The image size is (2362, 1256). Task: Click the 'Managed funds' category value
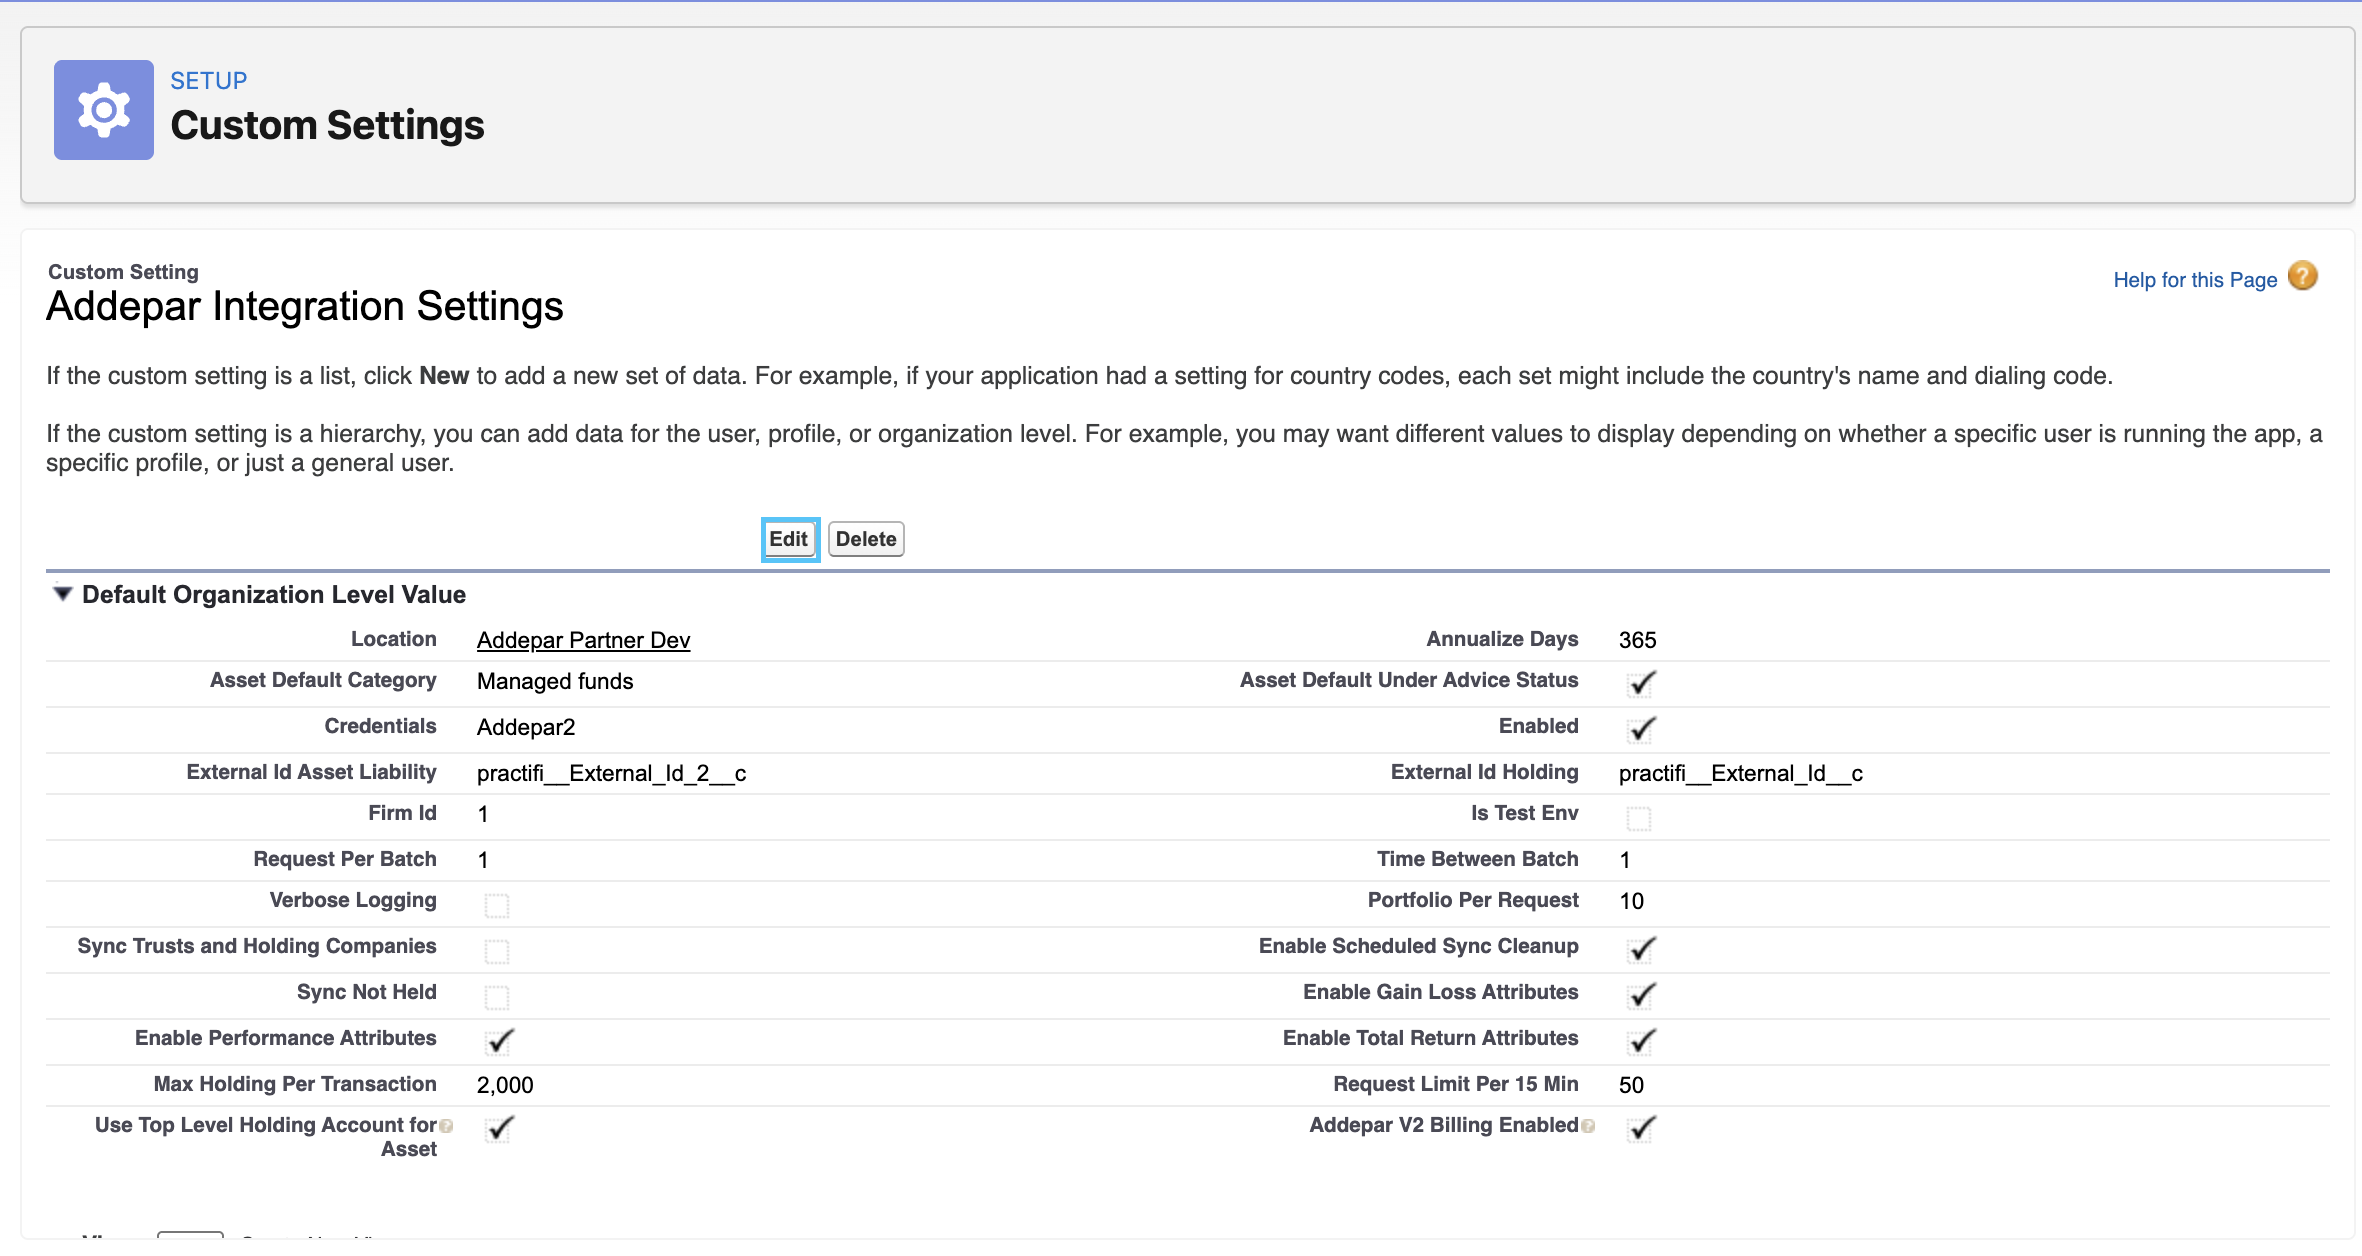point(555,681)
